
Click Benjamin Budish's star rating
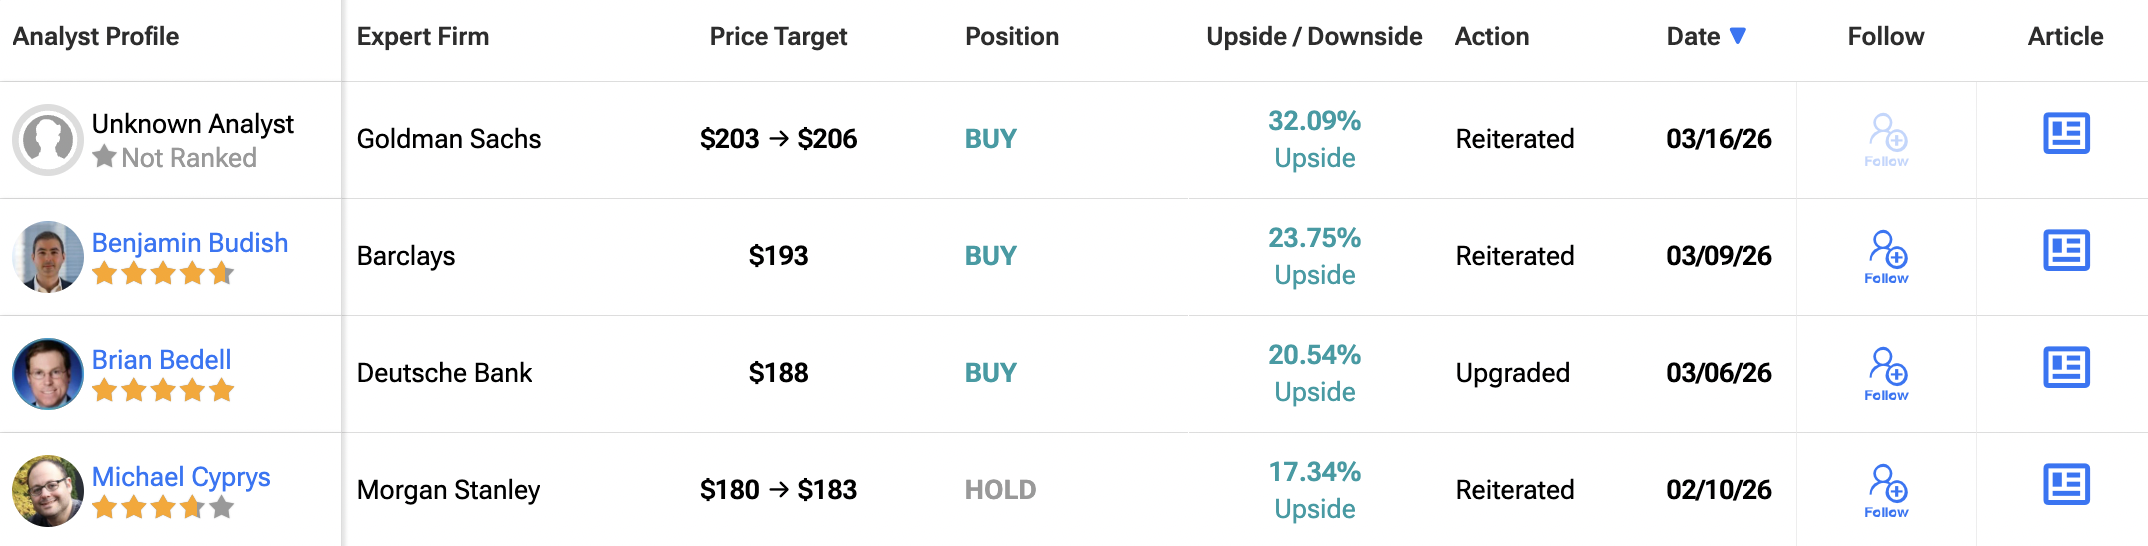pyautogui.click(x=163, y=273)
